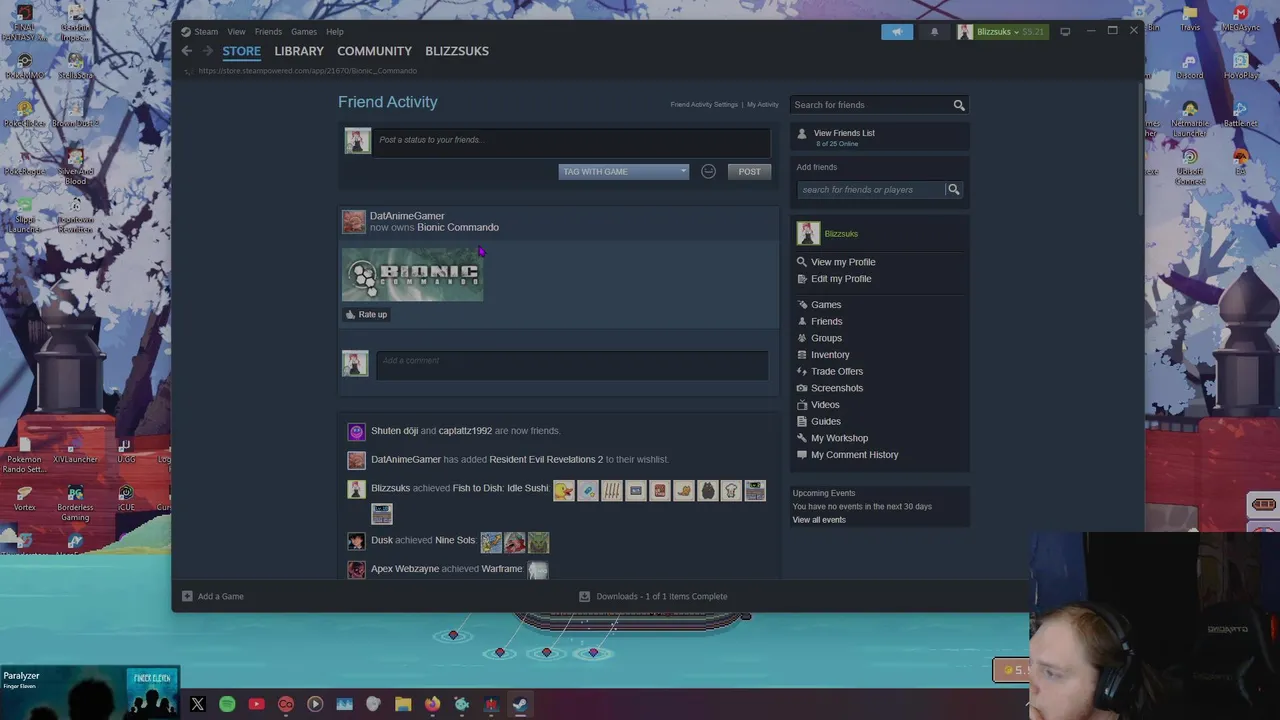Open the Screenshots sidebar link
This screenshot has width=1280, height=720.
point(837,389)
